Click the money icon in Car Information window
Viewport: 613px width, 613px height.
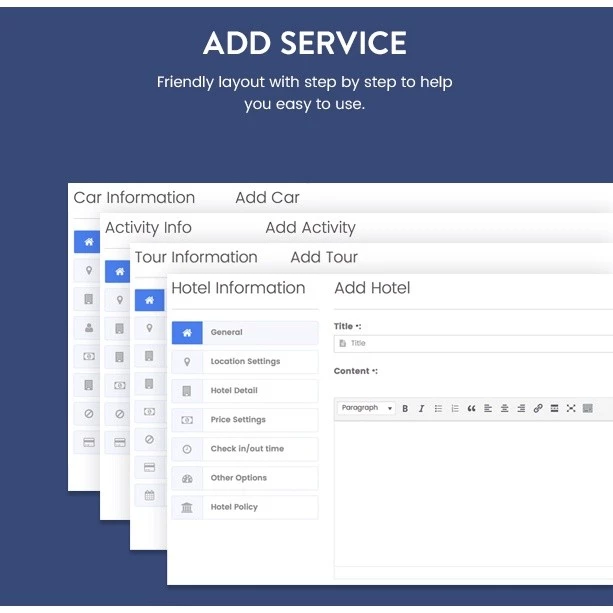89,357
